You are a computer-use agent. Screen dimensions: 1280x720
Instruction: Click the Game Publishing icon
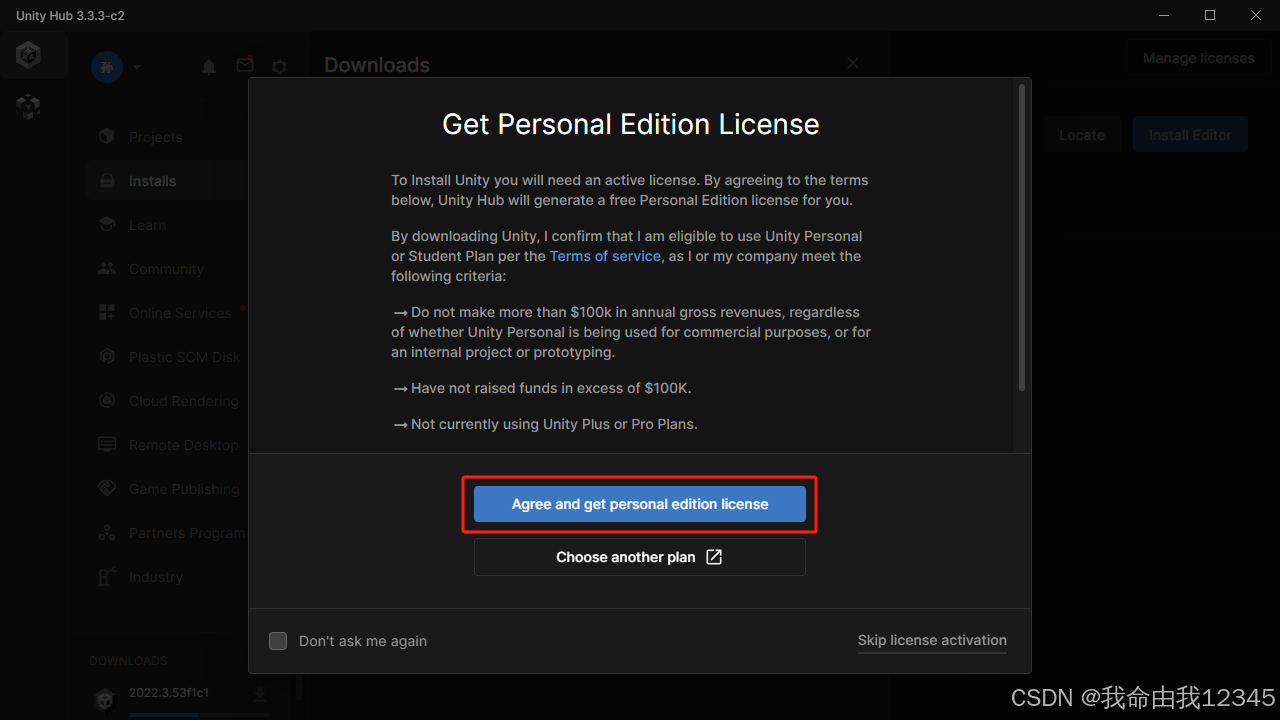tap(107, 489)
